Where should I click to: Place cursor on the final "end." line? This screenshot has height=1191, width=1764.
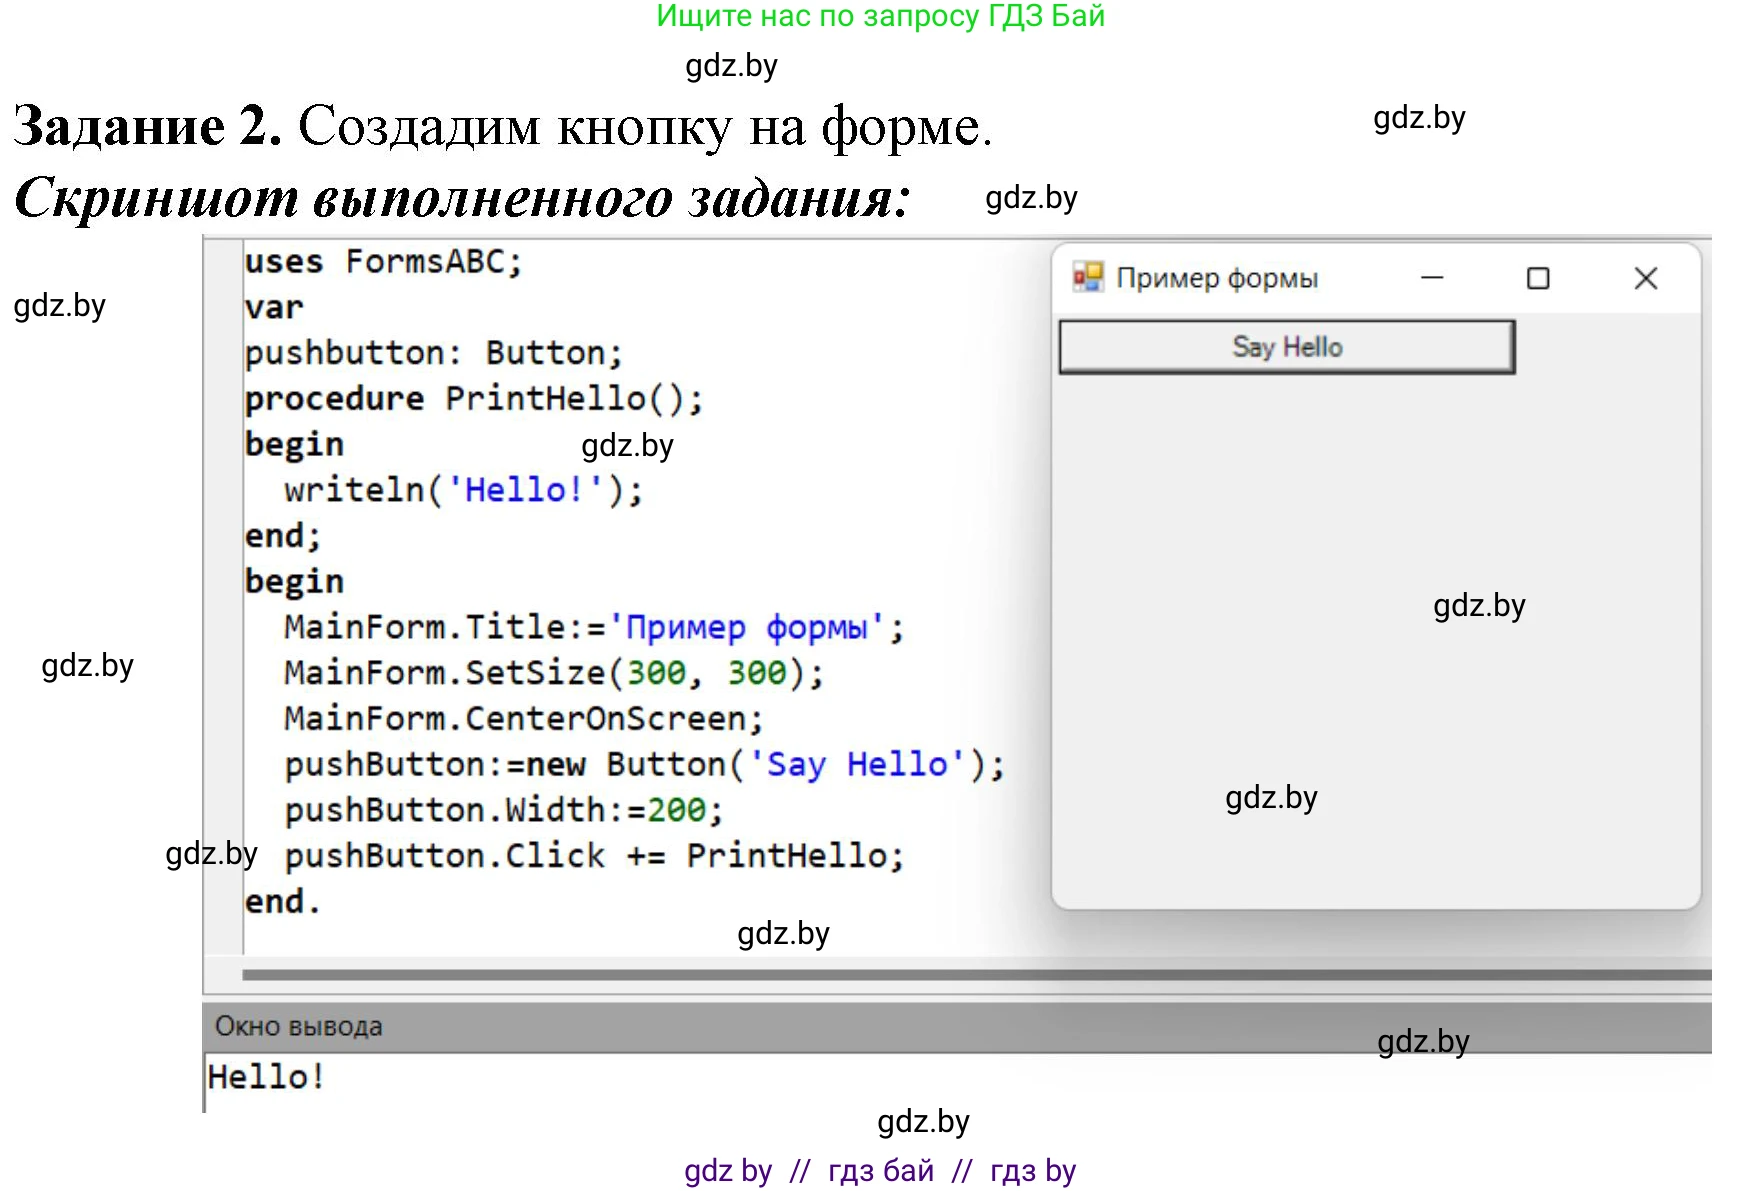click(x=282, y=902)
